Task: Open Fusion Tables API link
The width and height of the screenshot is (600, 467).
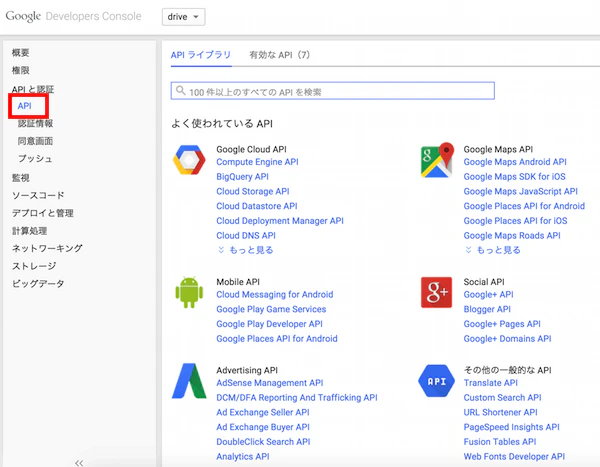Action: pos(500,442)
